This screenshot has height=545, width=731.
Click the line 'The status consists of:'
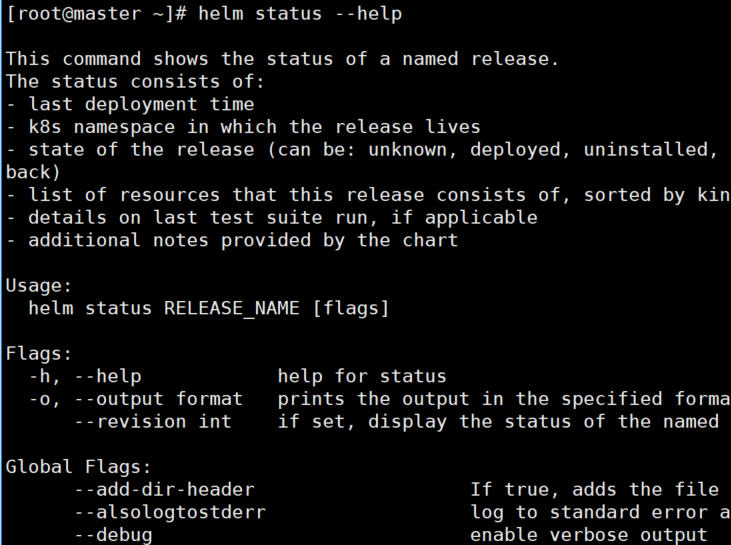pos(135,82)
